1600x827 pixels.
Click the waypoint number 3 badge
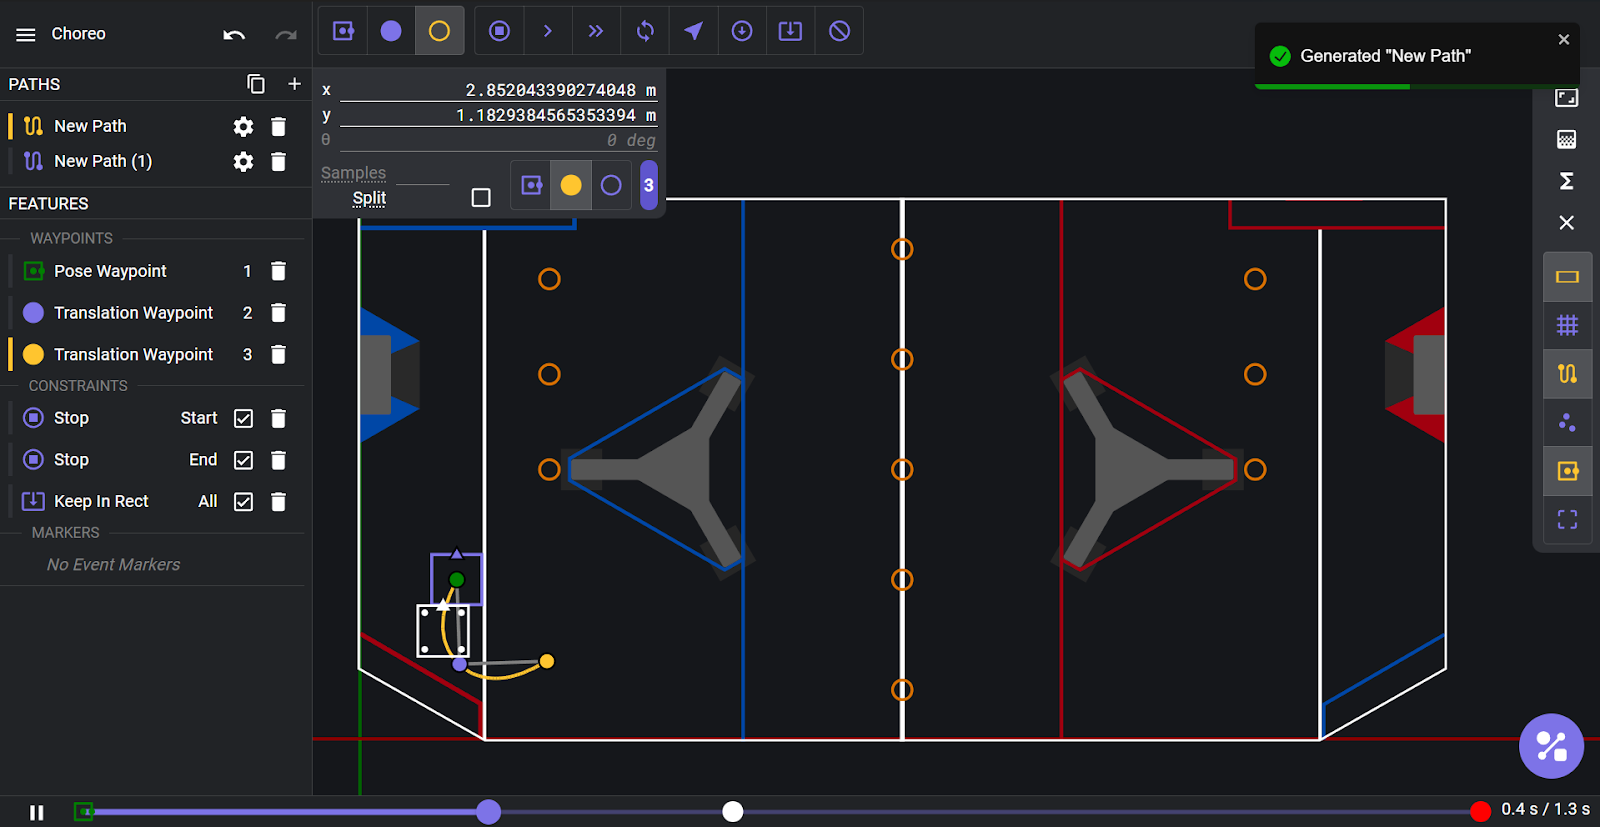[x=649, y=185]
